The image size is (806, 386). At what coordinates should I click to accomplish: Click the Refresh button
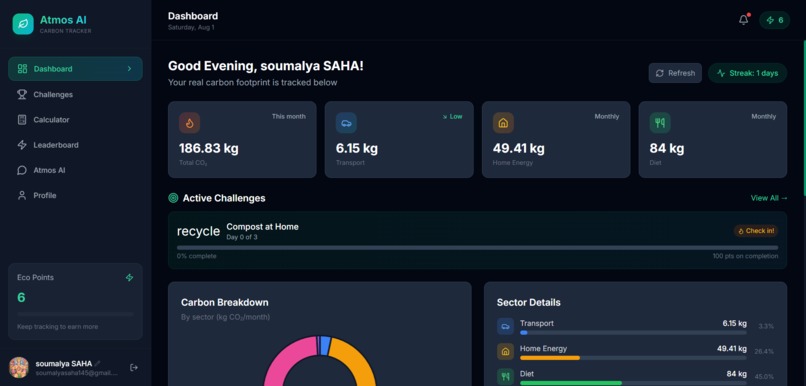tap(675, 73)
